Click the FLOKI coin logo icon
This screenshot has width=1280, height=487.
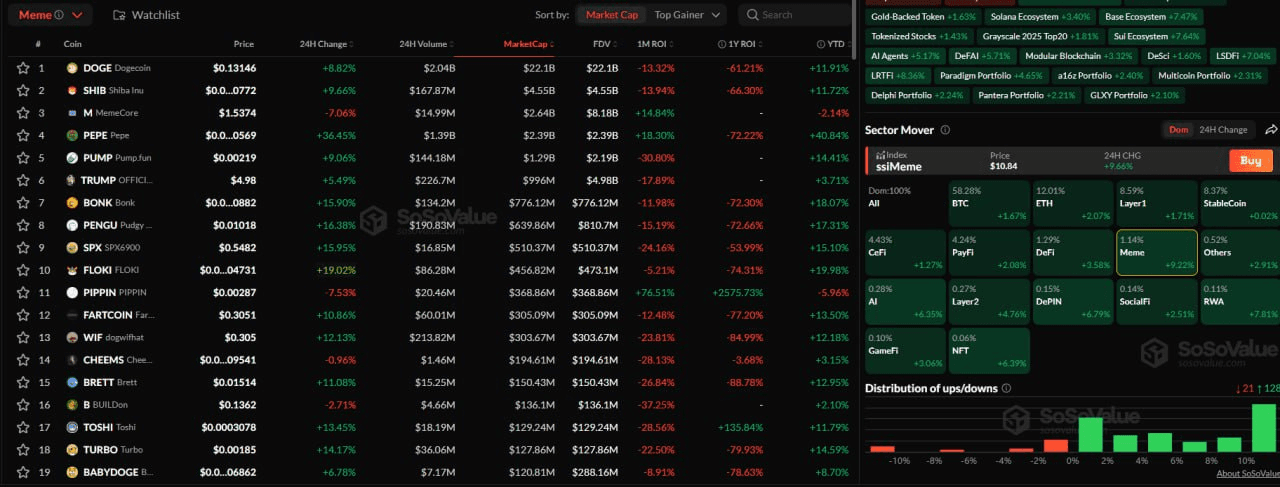[72, 270]
